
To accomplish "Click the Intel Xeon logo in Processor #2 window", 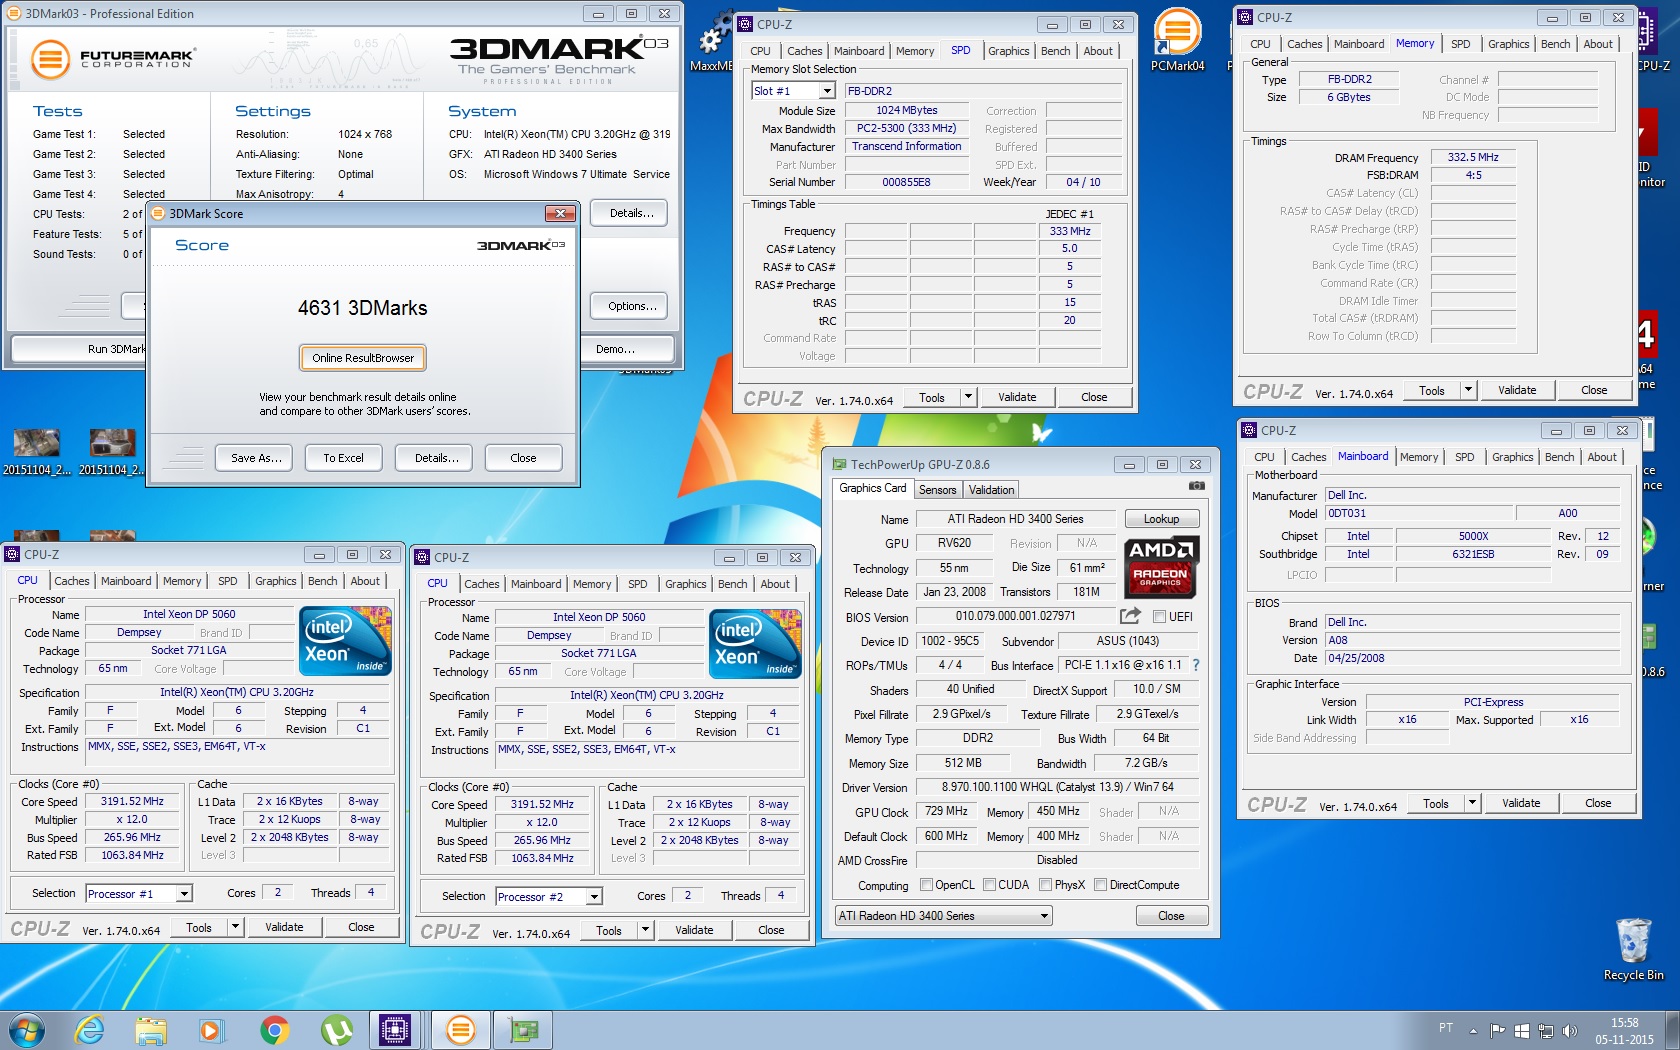I will click(756, 644).
